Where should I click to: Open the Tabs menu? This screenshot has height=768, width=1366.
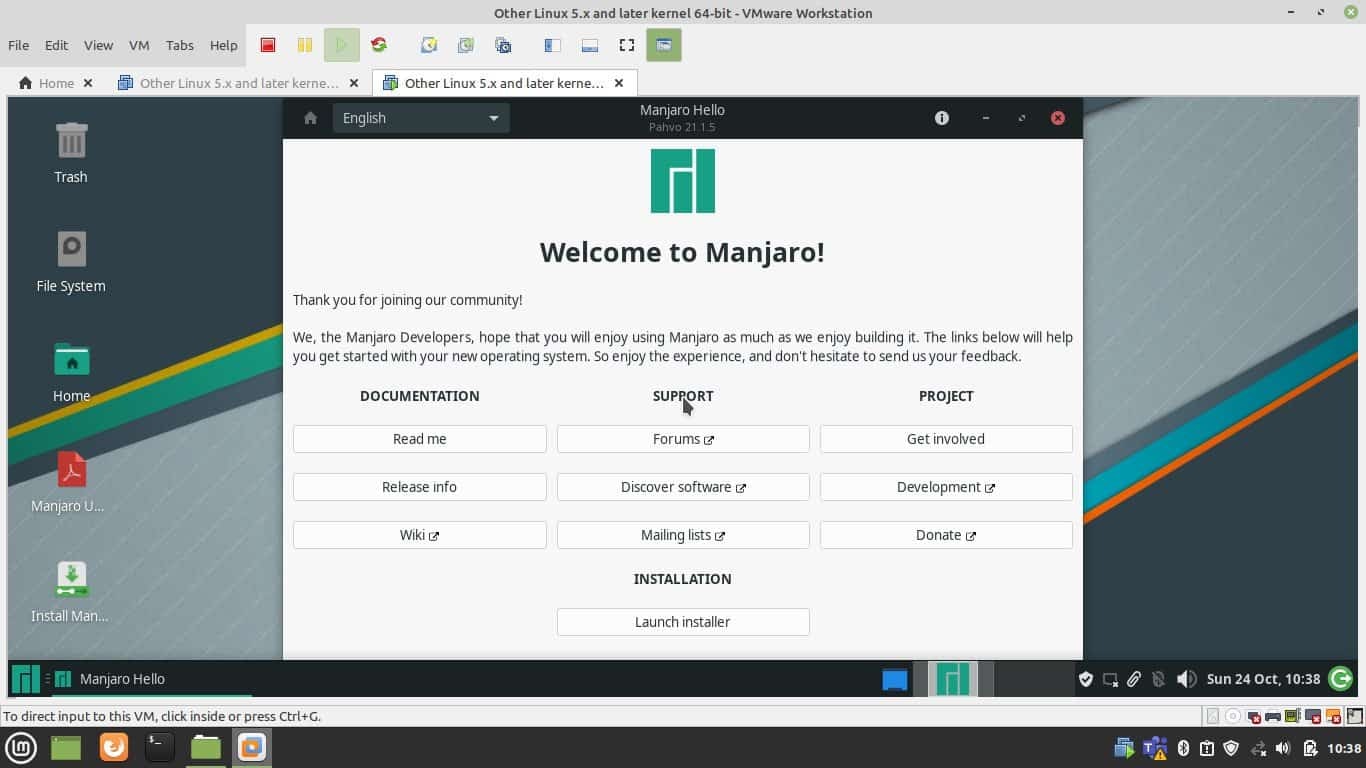[180, 45]
